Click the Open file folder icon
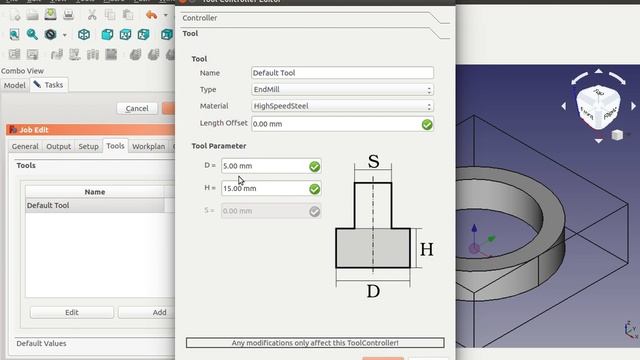 33,15
